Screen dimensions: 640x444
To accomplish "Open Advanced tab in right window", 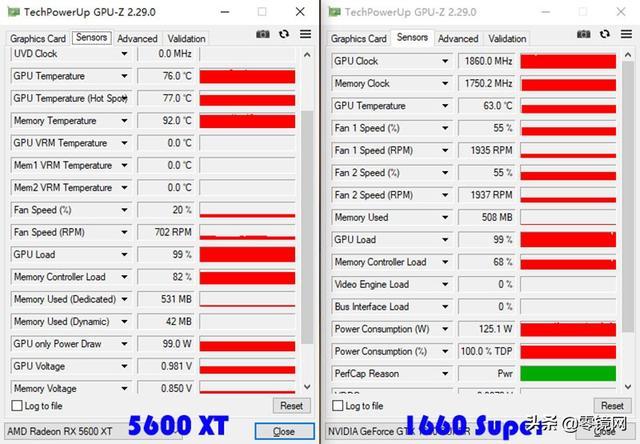I will [458, 39].
